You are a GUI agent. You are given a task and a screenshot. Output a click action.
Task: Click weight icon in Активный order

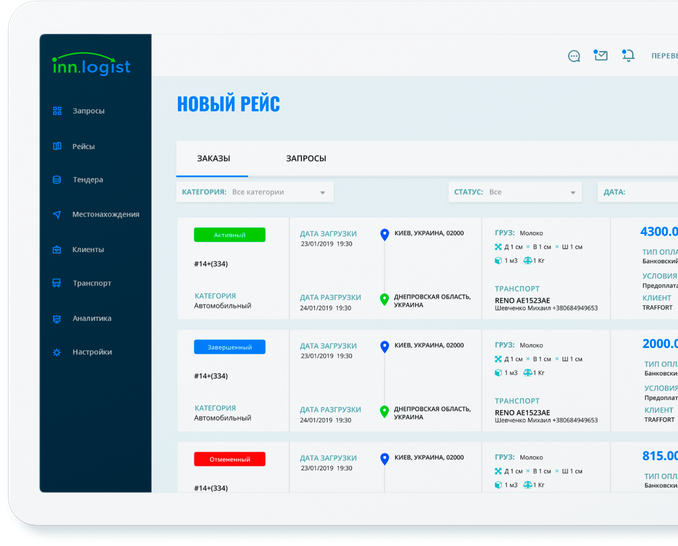click(528, 261)
